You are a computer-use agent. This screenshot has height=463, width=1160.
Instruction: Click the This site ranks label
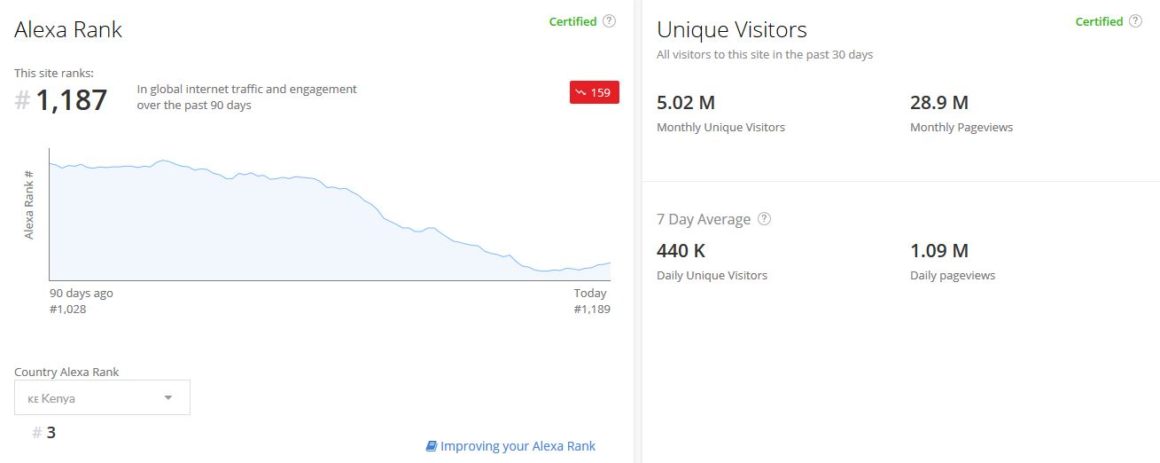pos(54,73)
